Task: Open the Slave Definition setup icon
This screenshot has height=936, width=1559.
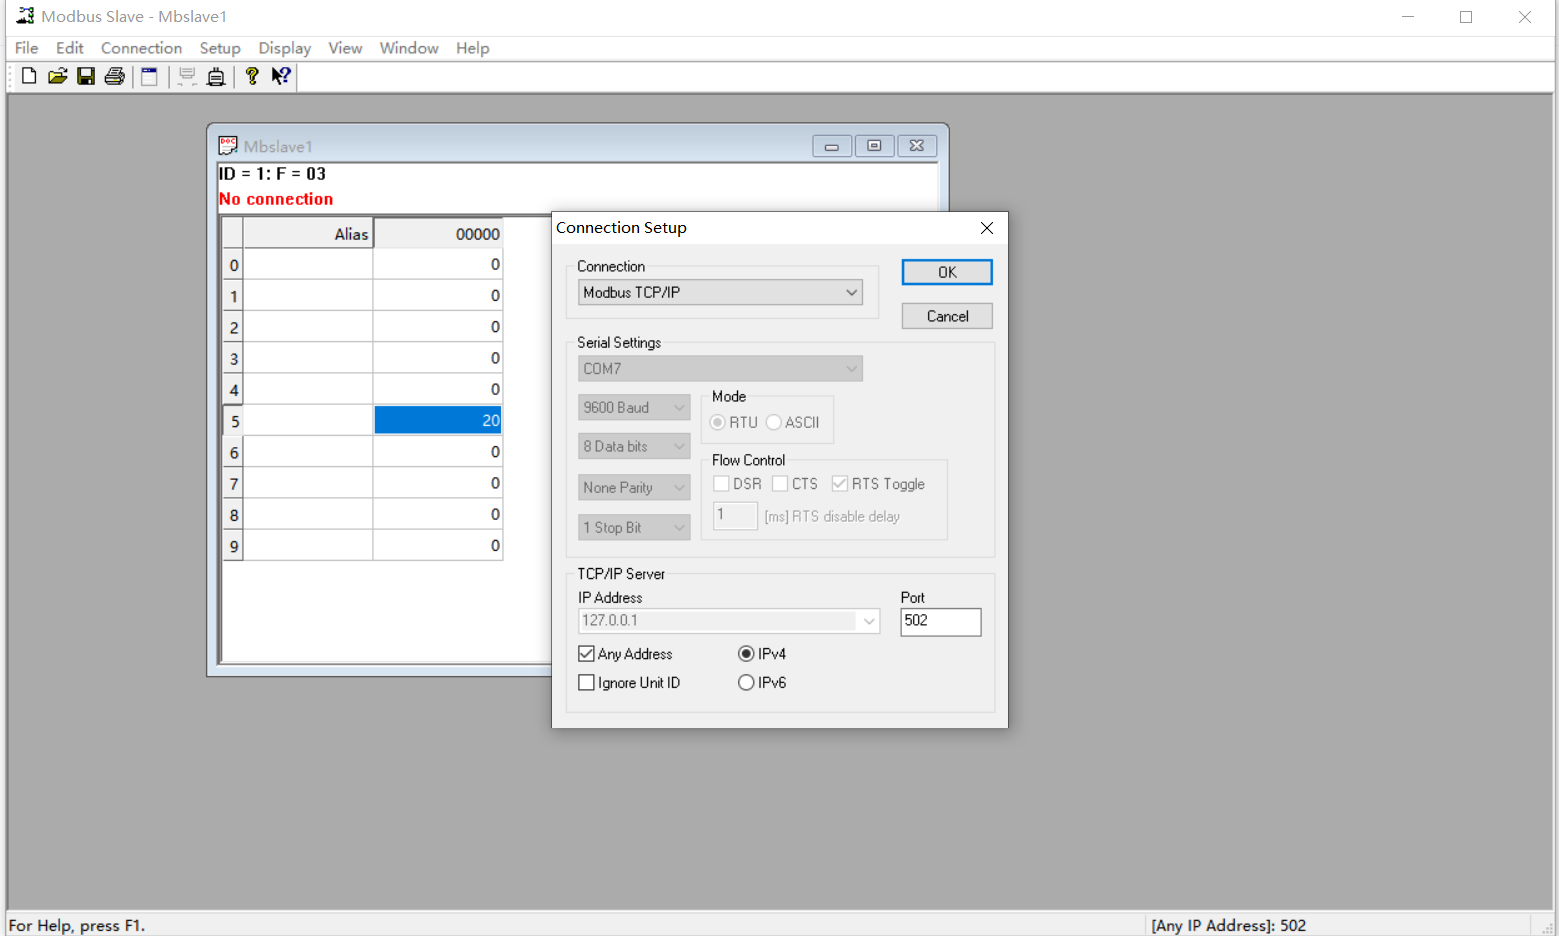Action: 150,76
